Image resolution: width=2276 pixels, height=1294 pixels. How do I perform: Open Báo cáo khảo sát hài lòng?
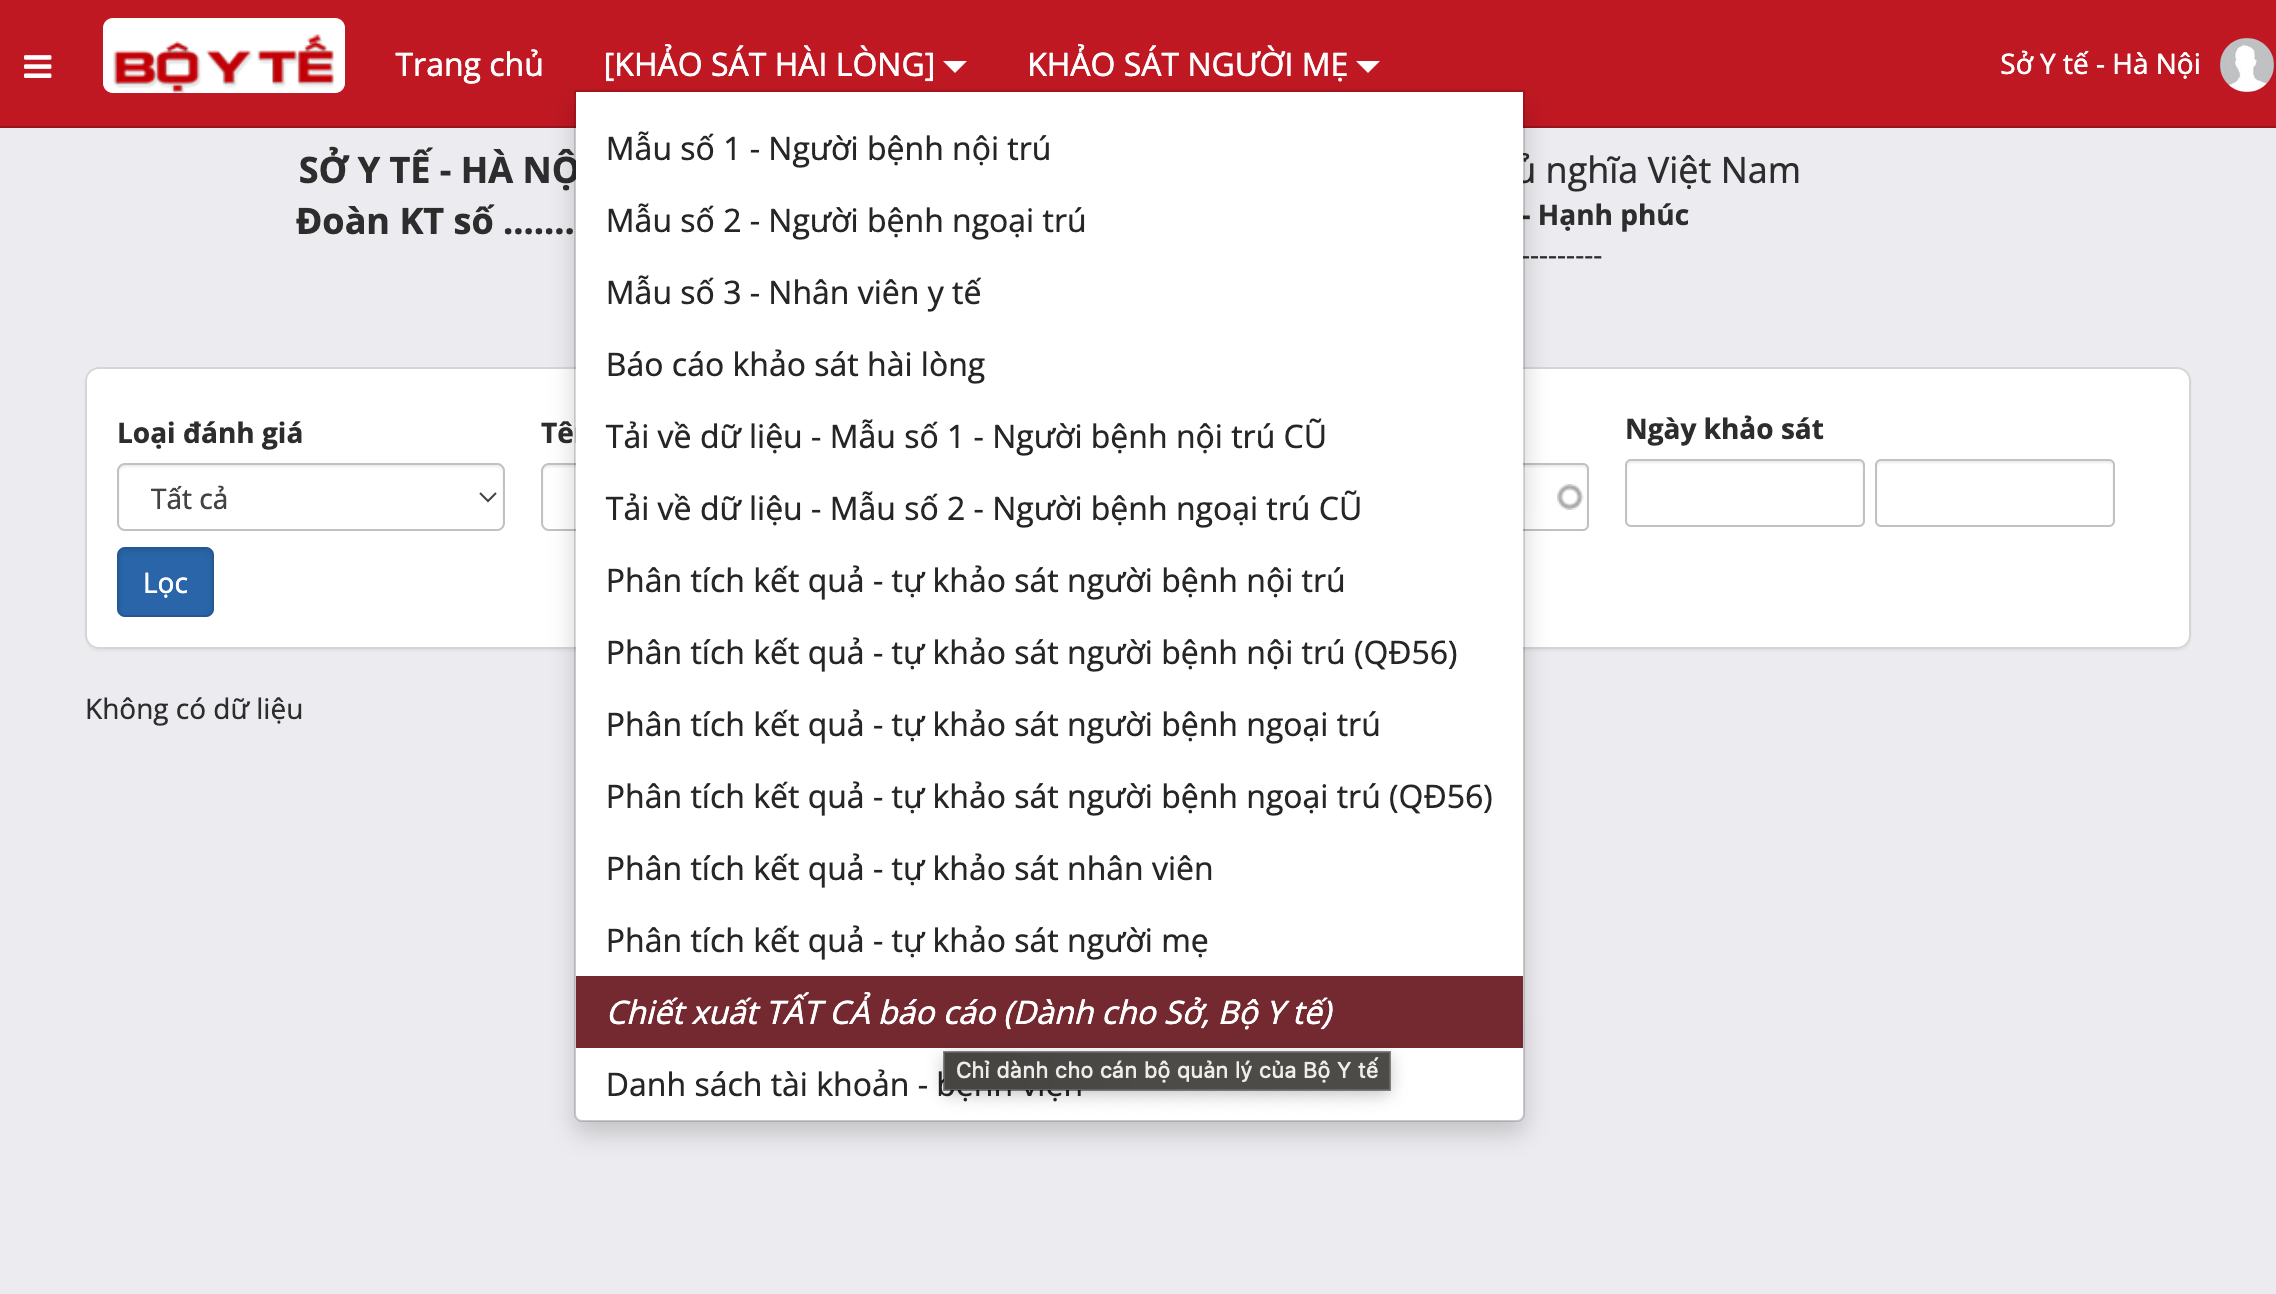tap(795, 364)
